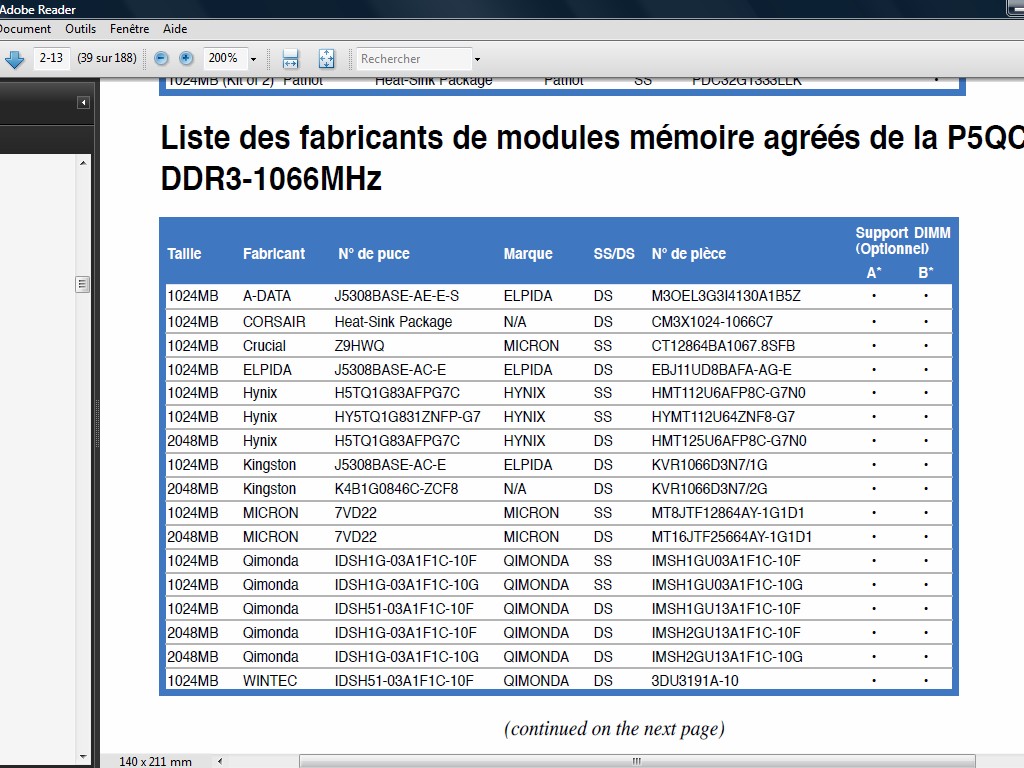1024x768 pixels.
Task: Click the left panel vertical scrollbar thumb
Action: coord(83,284)
